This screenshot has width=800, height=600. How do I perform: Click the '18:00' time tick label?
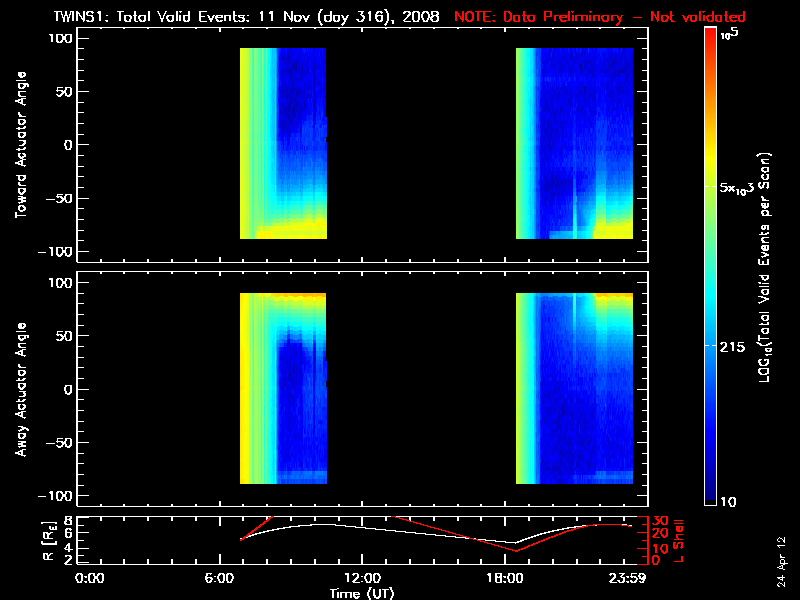pyautogui.click(x=505, y=579)
